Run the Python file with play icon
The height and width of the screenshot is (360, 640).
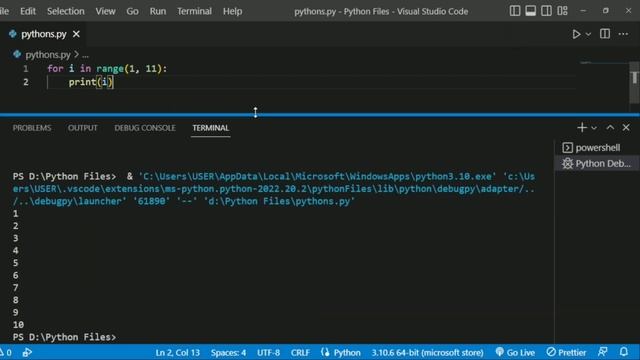576,34
